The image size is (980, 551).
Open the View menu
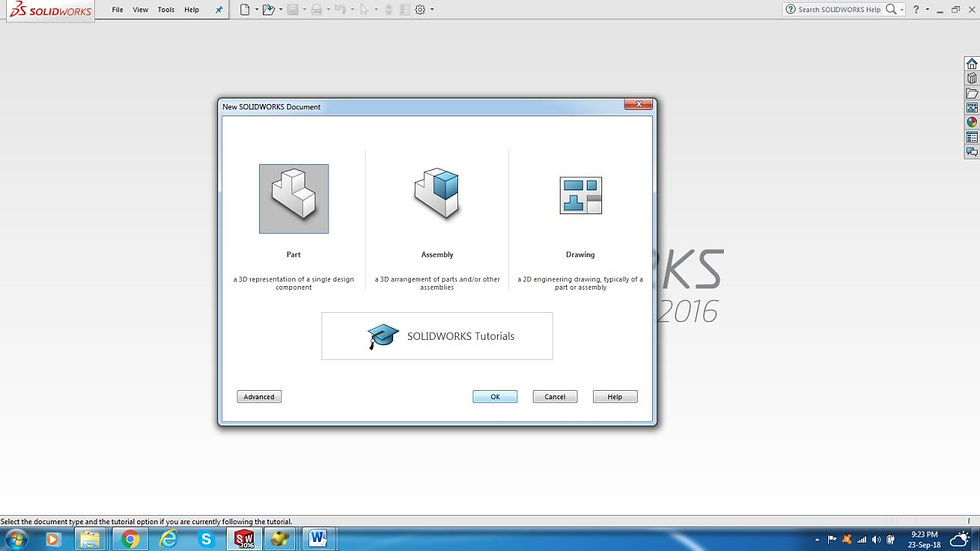(x=141, y=9)
